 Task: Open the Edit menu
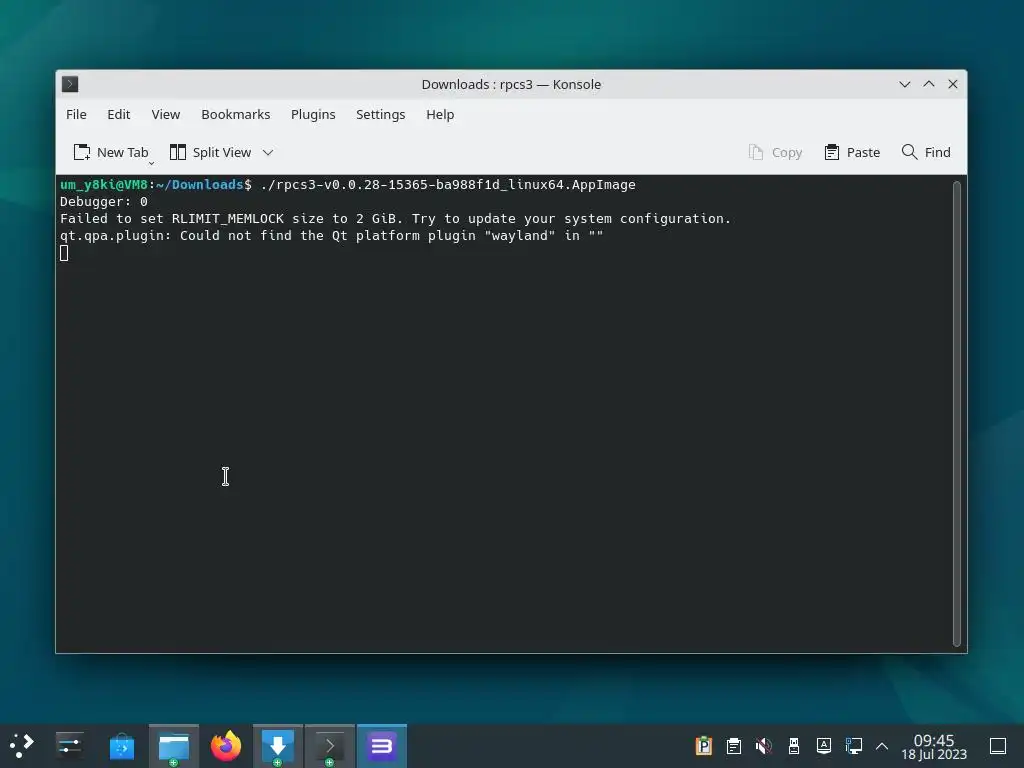coord(118,114)
